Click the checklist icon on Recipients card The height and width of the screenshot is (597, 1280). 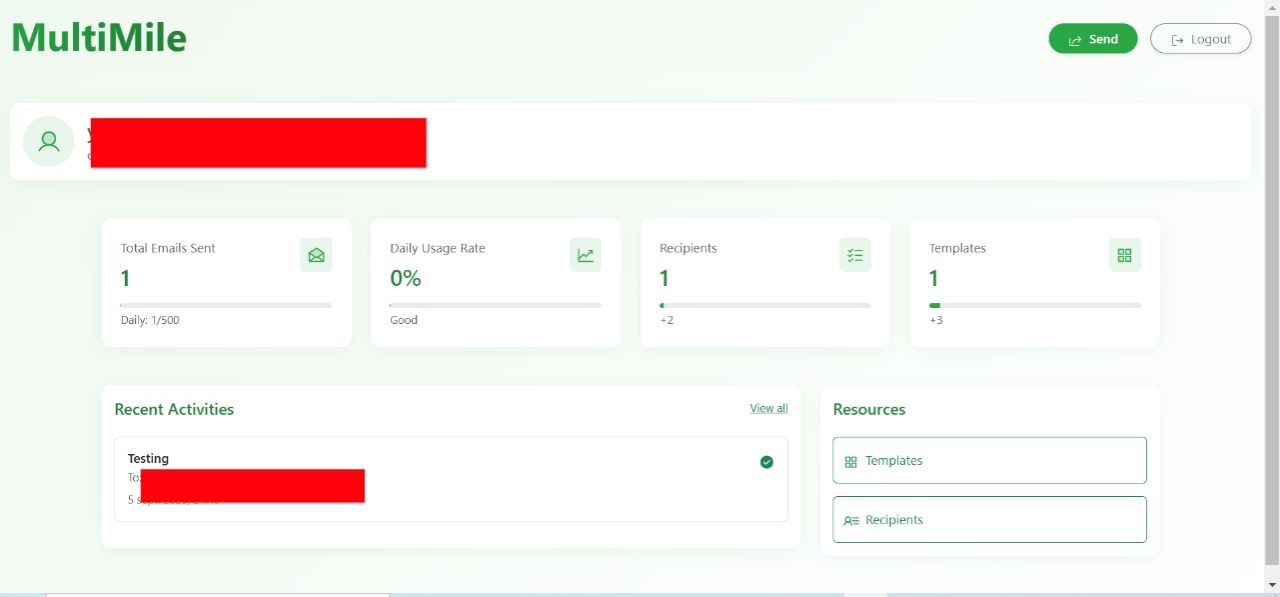coord(855,255)
